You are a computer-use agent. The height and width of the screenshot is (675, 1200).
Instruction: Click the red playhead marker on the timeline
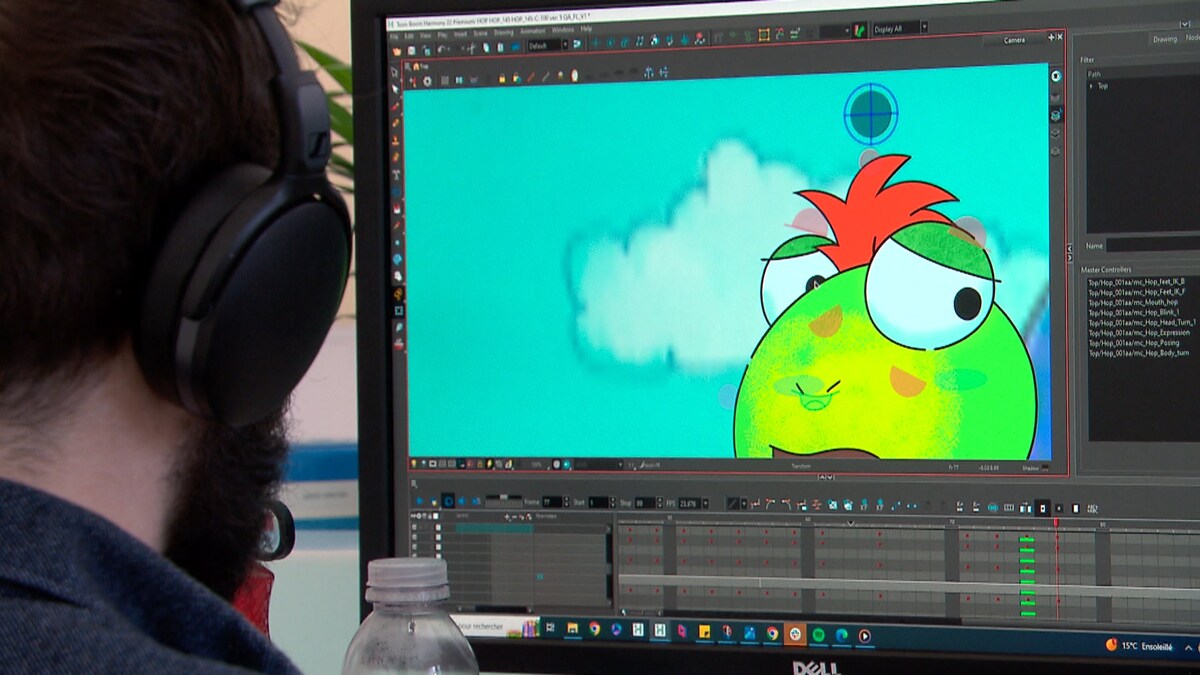click(x=1056, y=522)
